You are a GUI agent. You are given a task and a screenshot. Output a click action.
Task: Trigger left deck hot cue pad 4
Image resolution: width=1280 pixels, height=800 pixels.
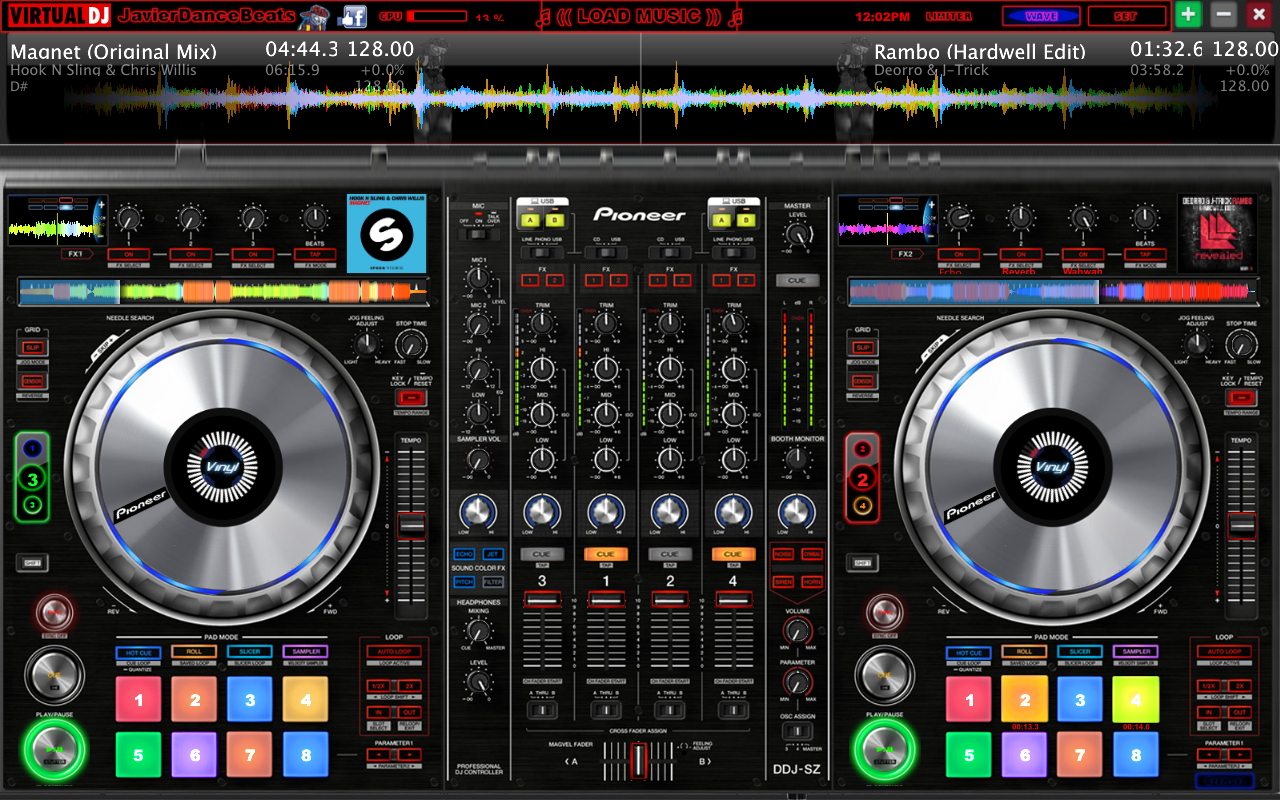tap(306, 700)
